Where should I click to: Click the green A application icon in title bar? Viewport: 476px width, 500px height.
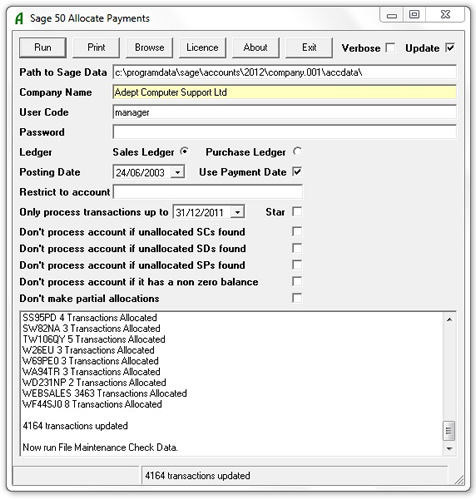click(19, 18)
